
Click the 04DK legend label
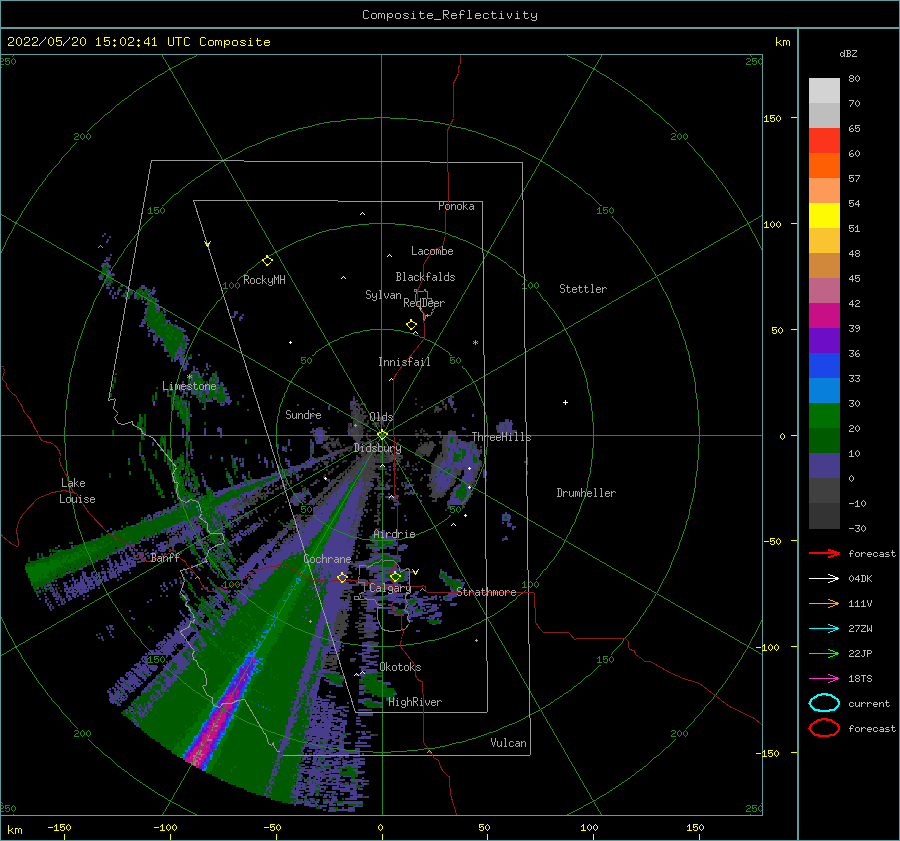point(860,579)
